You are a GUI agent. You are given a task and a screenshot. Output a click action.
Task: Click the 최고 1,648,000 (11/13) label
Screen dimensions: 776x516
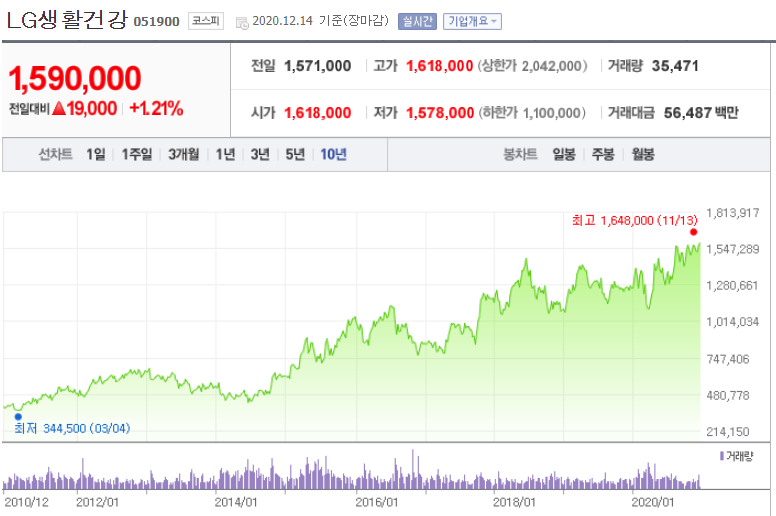634,220
